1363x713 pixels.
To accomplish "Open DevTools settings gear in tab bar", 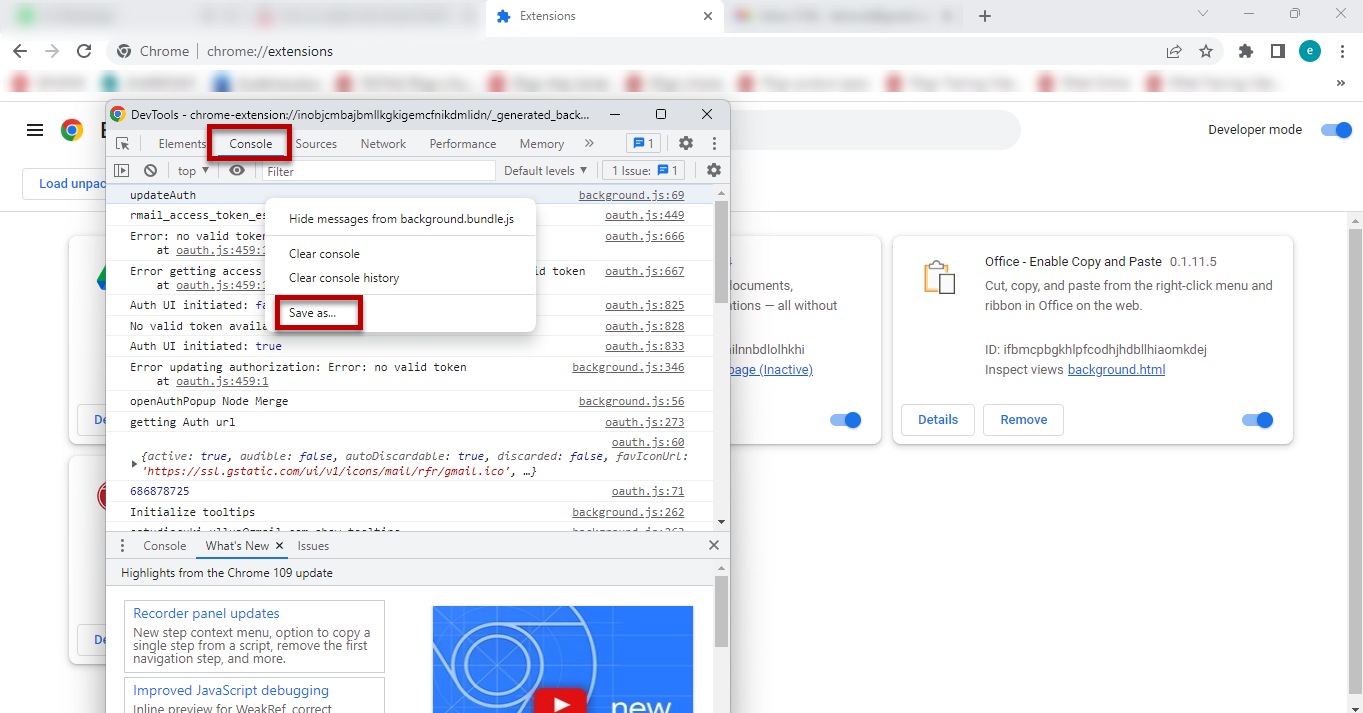I will click(686, 143).
